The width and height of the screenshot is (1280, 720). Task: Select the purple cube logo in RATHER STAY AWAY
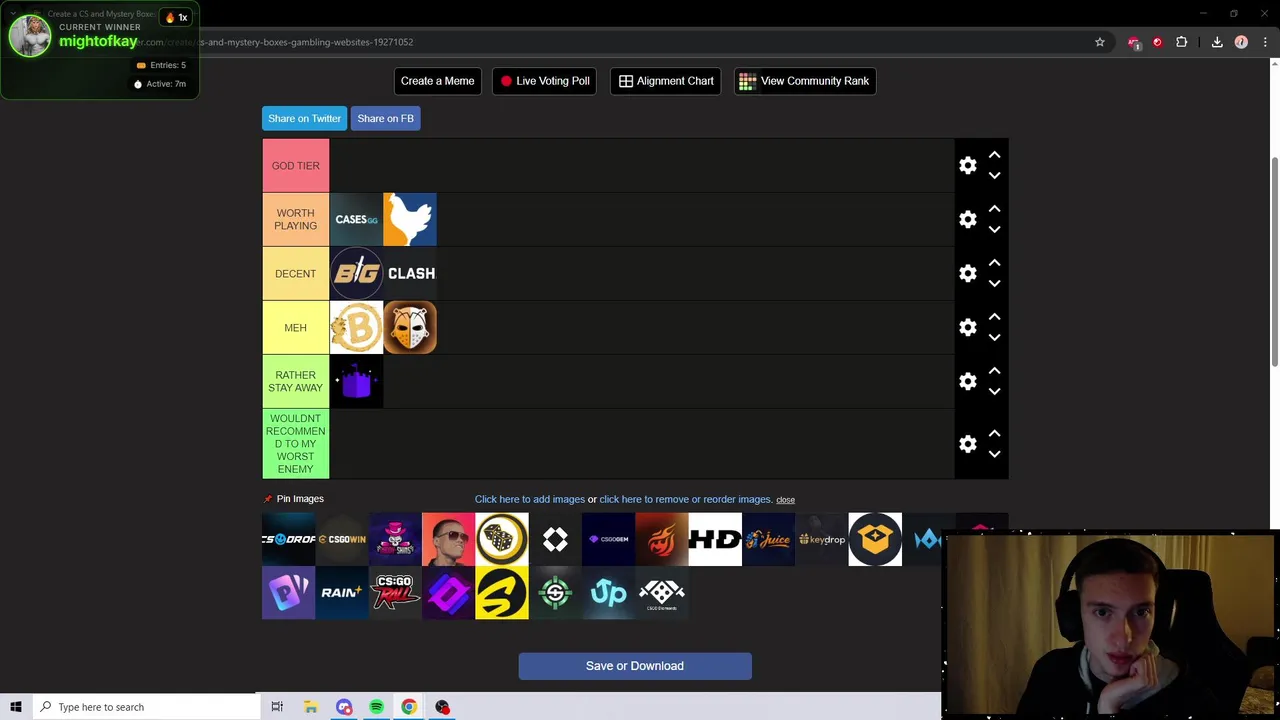click(356, 381)
